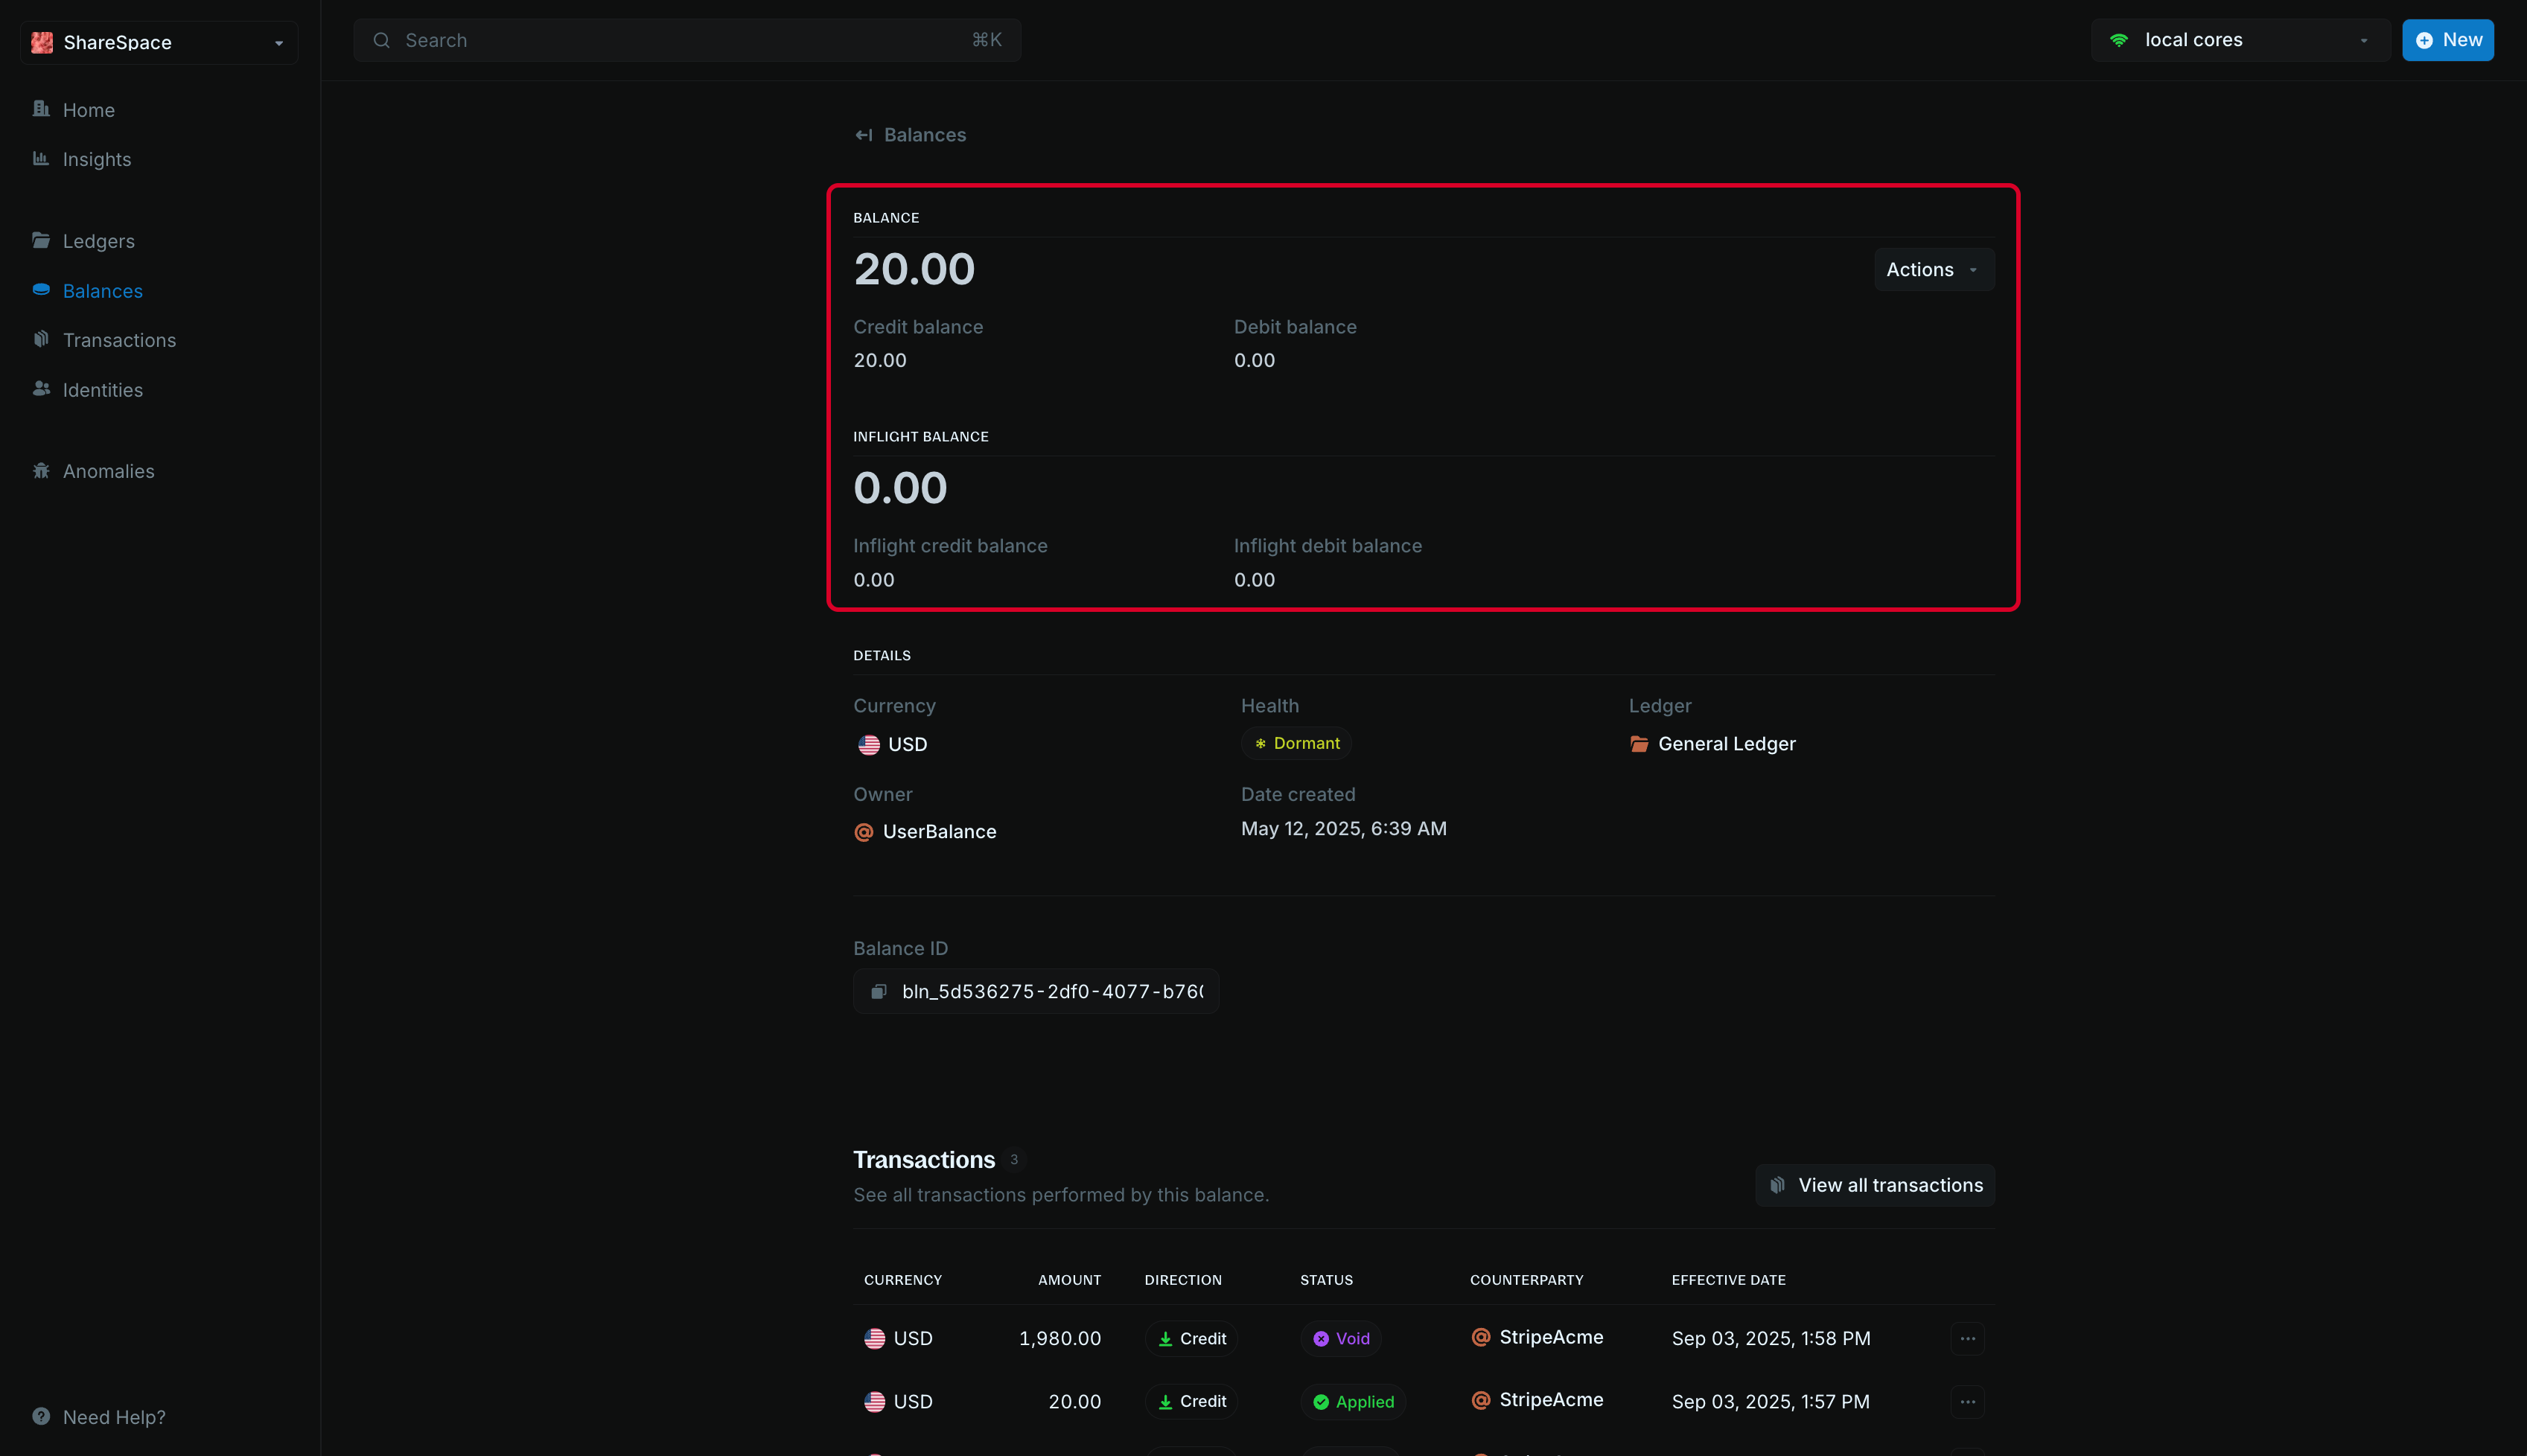Viewport: 2527px width, 1456px height.
Task: Click the Home sidebar icon
Action: [x=41, y=109]
